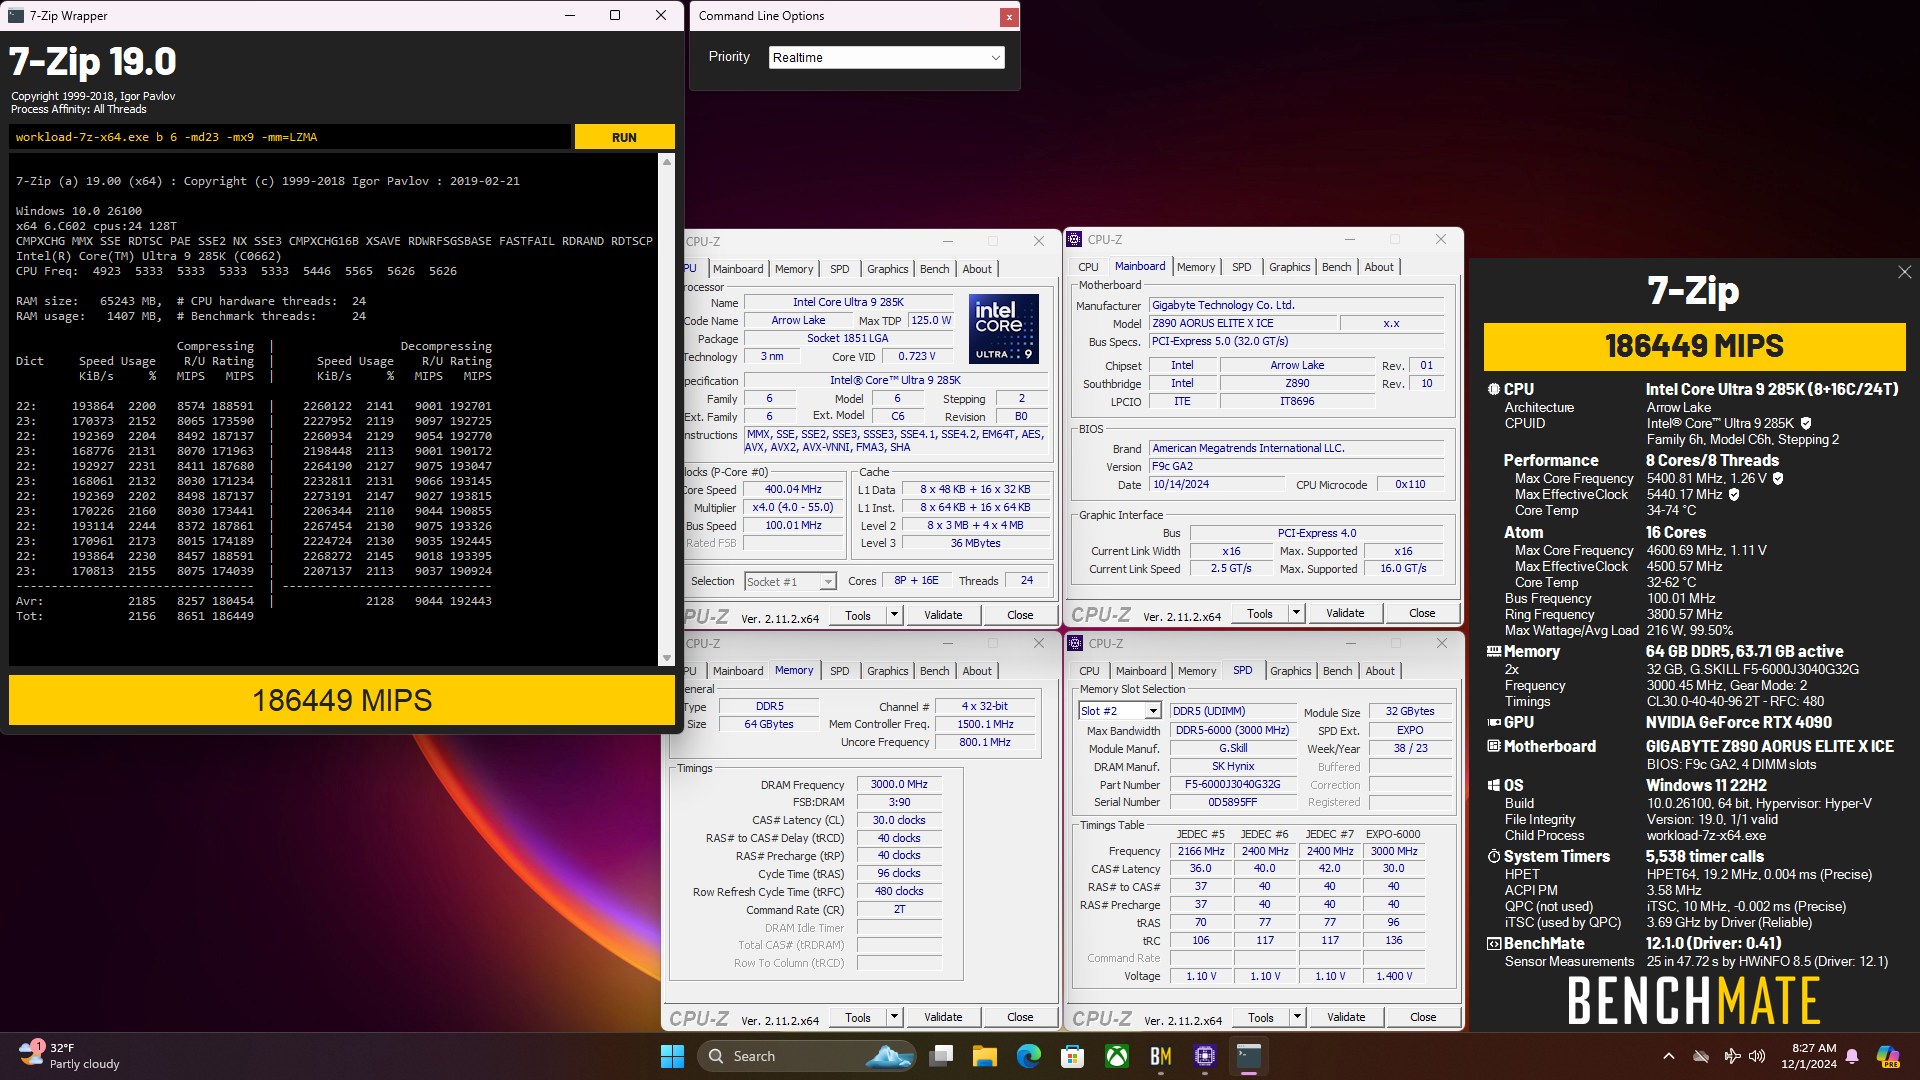The width and height of the screenshot is (1920, 1080).
Task: Click Validate in CPU-Z SPD window
Action: [x=1346, y=1017]
